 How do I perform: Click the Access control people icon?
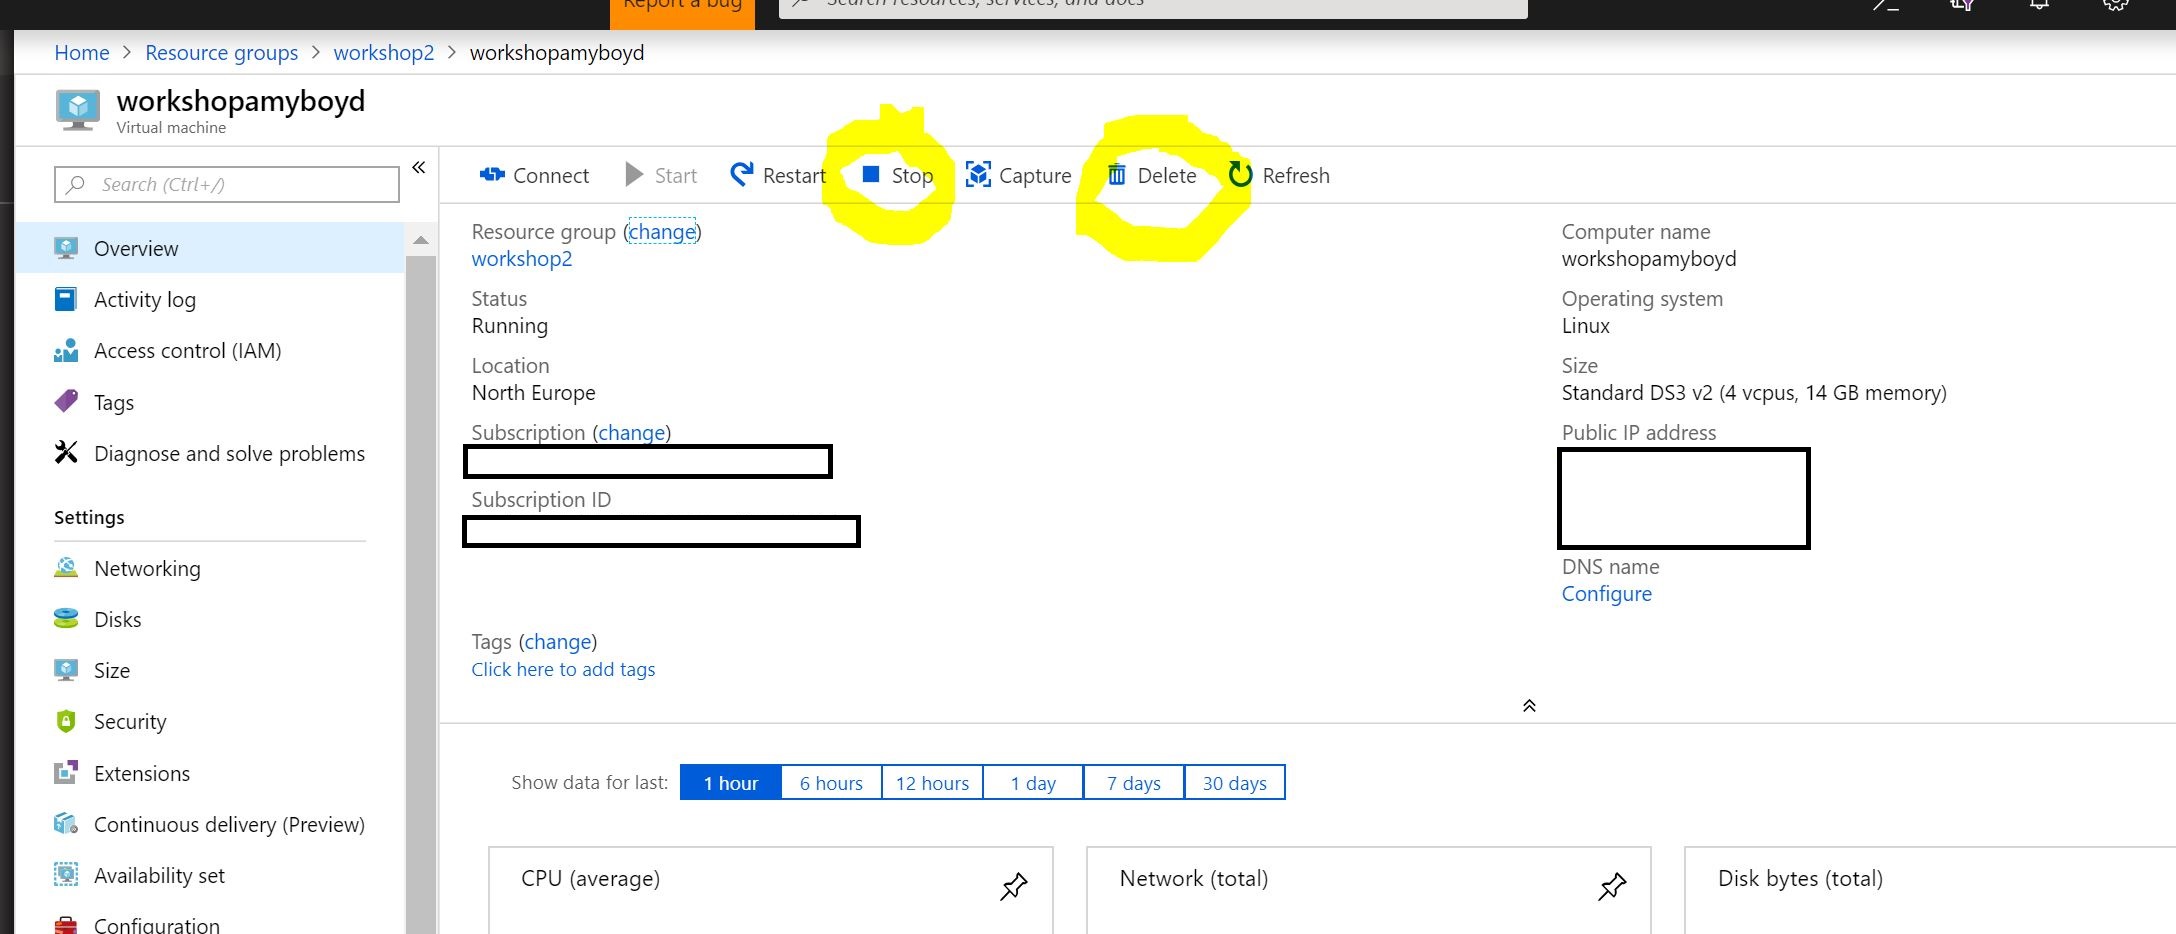pos(66,350)
